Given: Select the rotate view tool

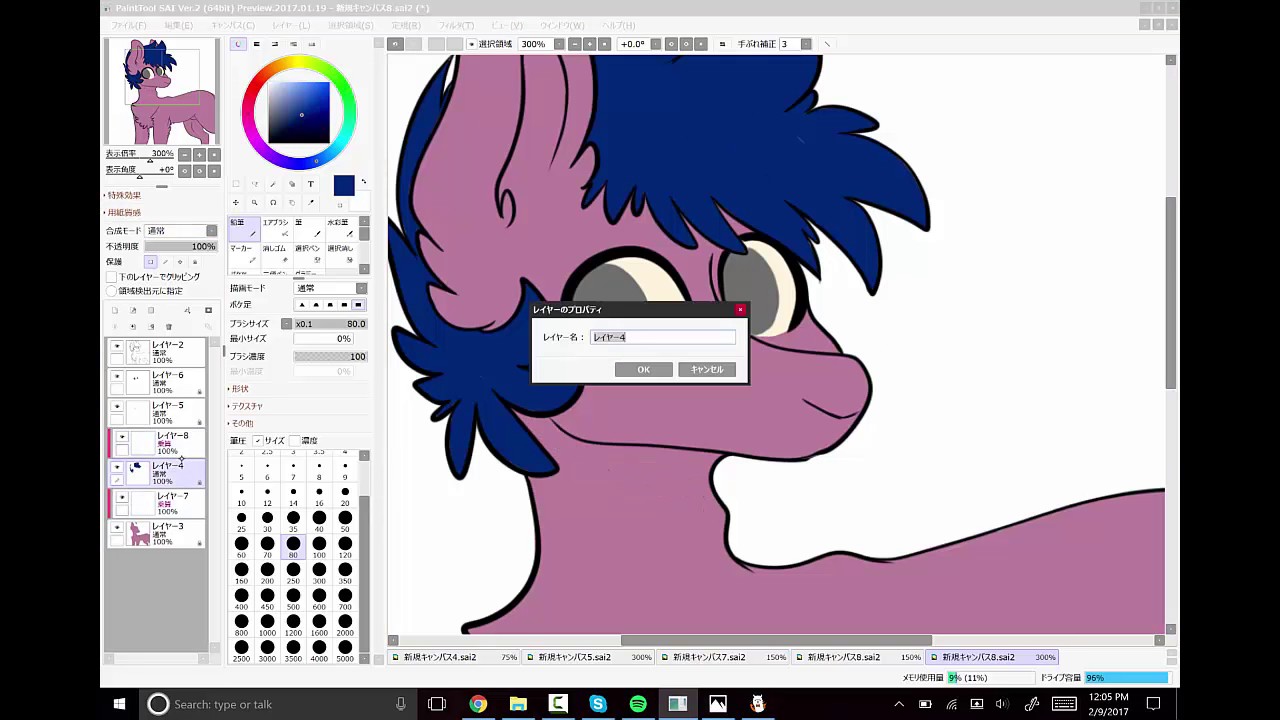Looking at the screenshot, I should (x=273, y=202).
